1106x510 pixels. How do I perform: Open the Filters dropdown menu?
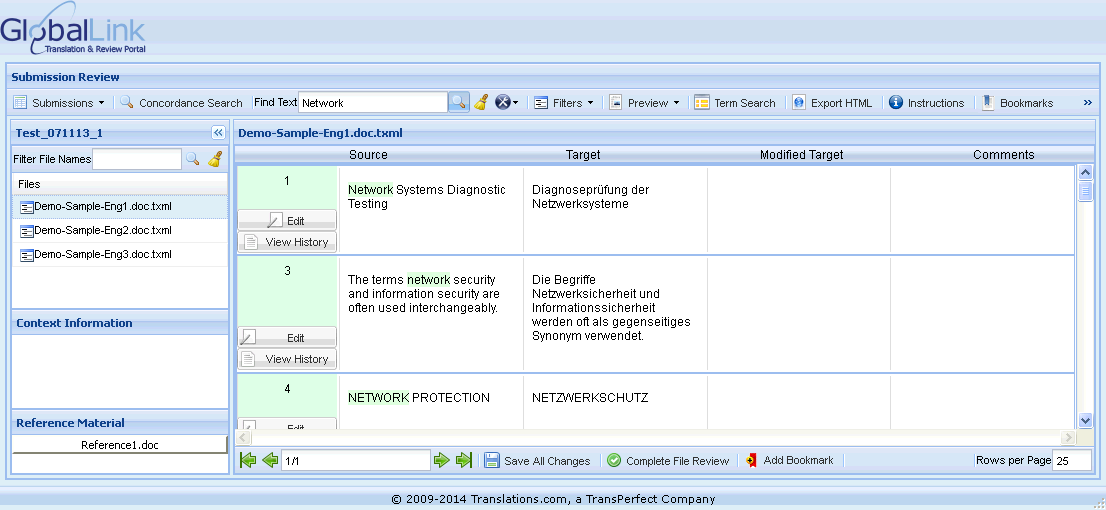564,103
